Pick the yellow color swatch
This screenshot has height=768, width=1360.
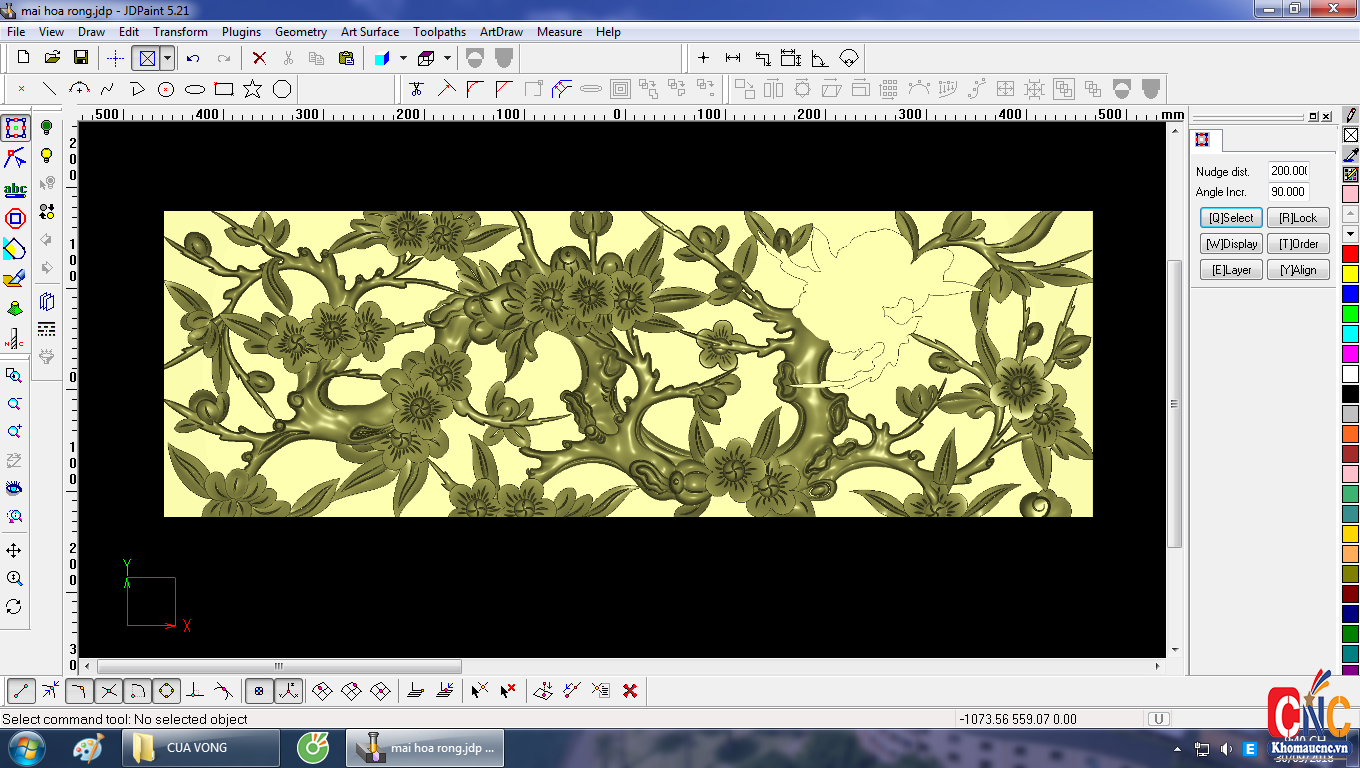(x=1350, y=273)
